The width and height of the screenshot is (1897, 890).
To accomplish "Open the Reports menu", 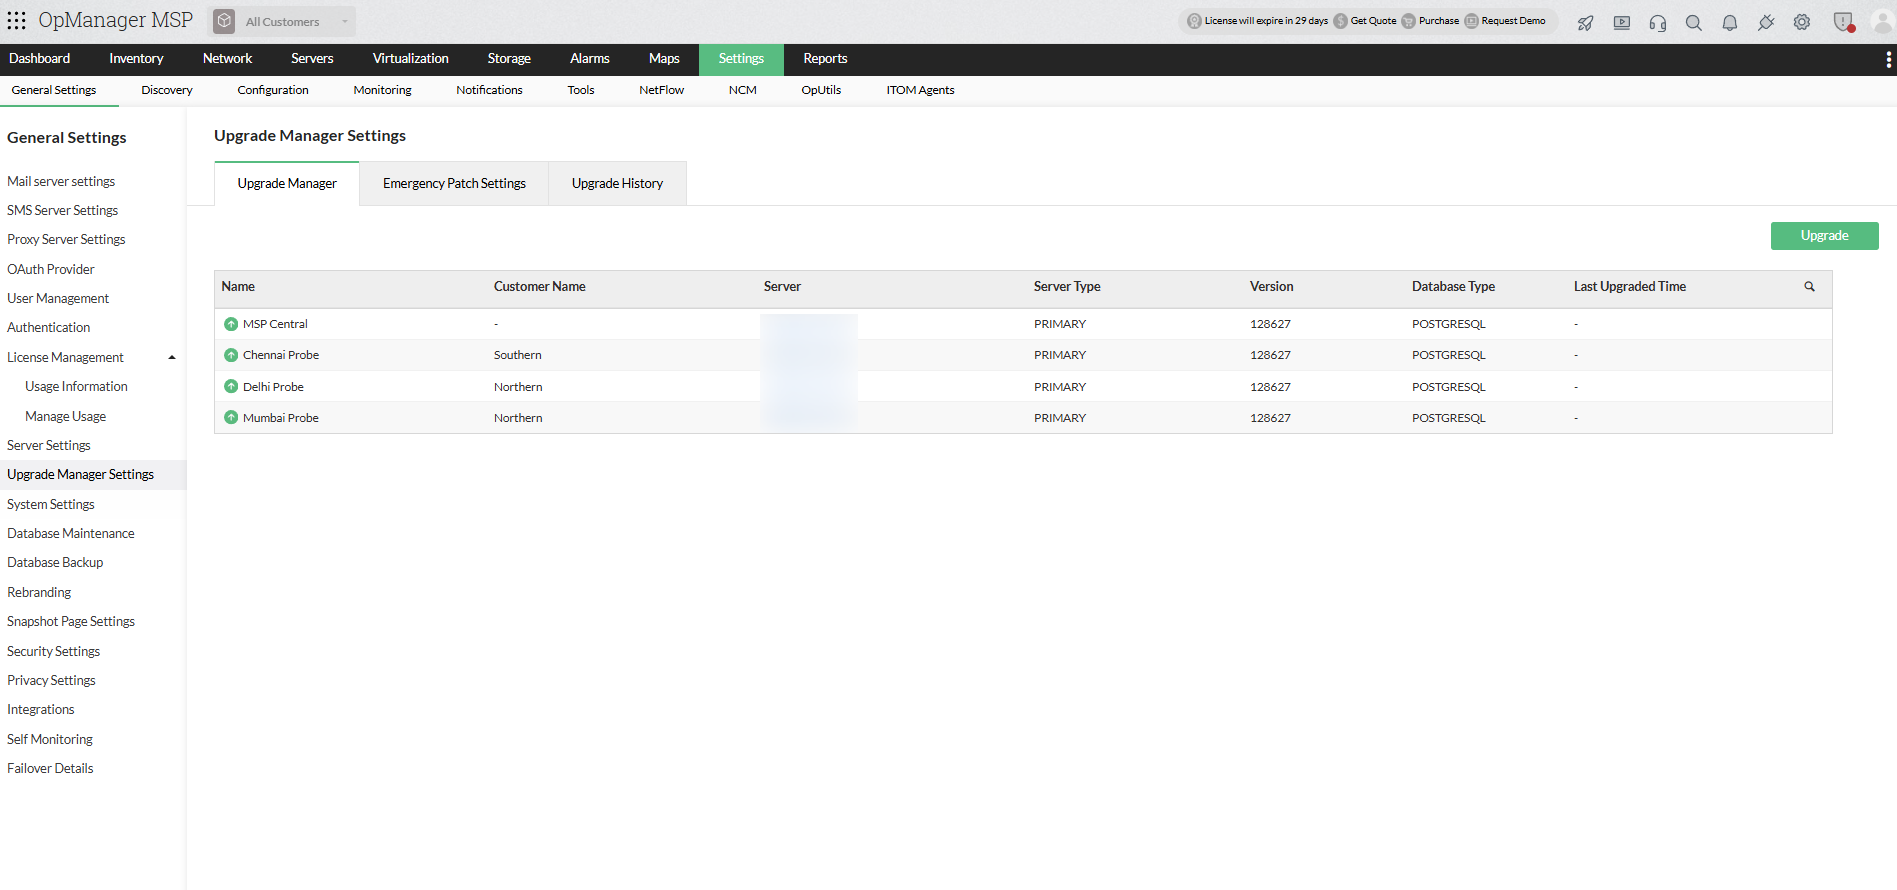I will (x=825, y=59).
